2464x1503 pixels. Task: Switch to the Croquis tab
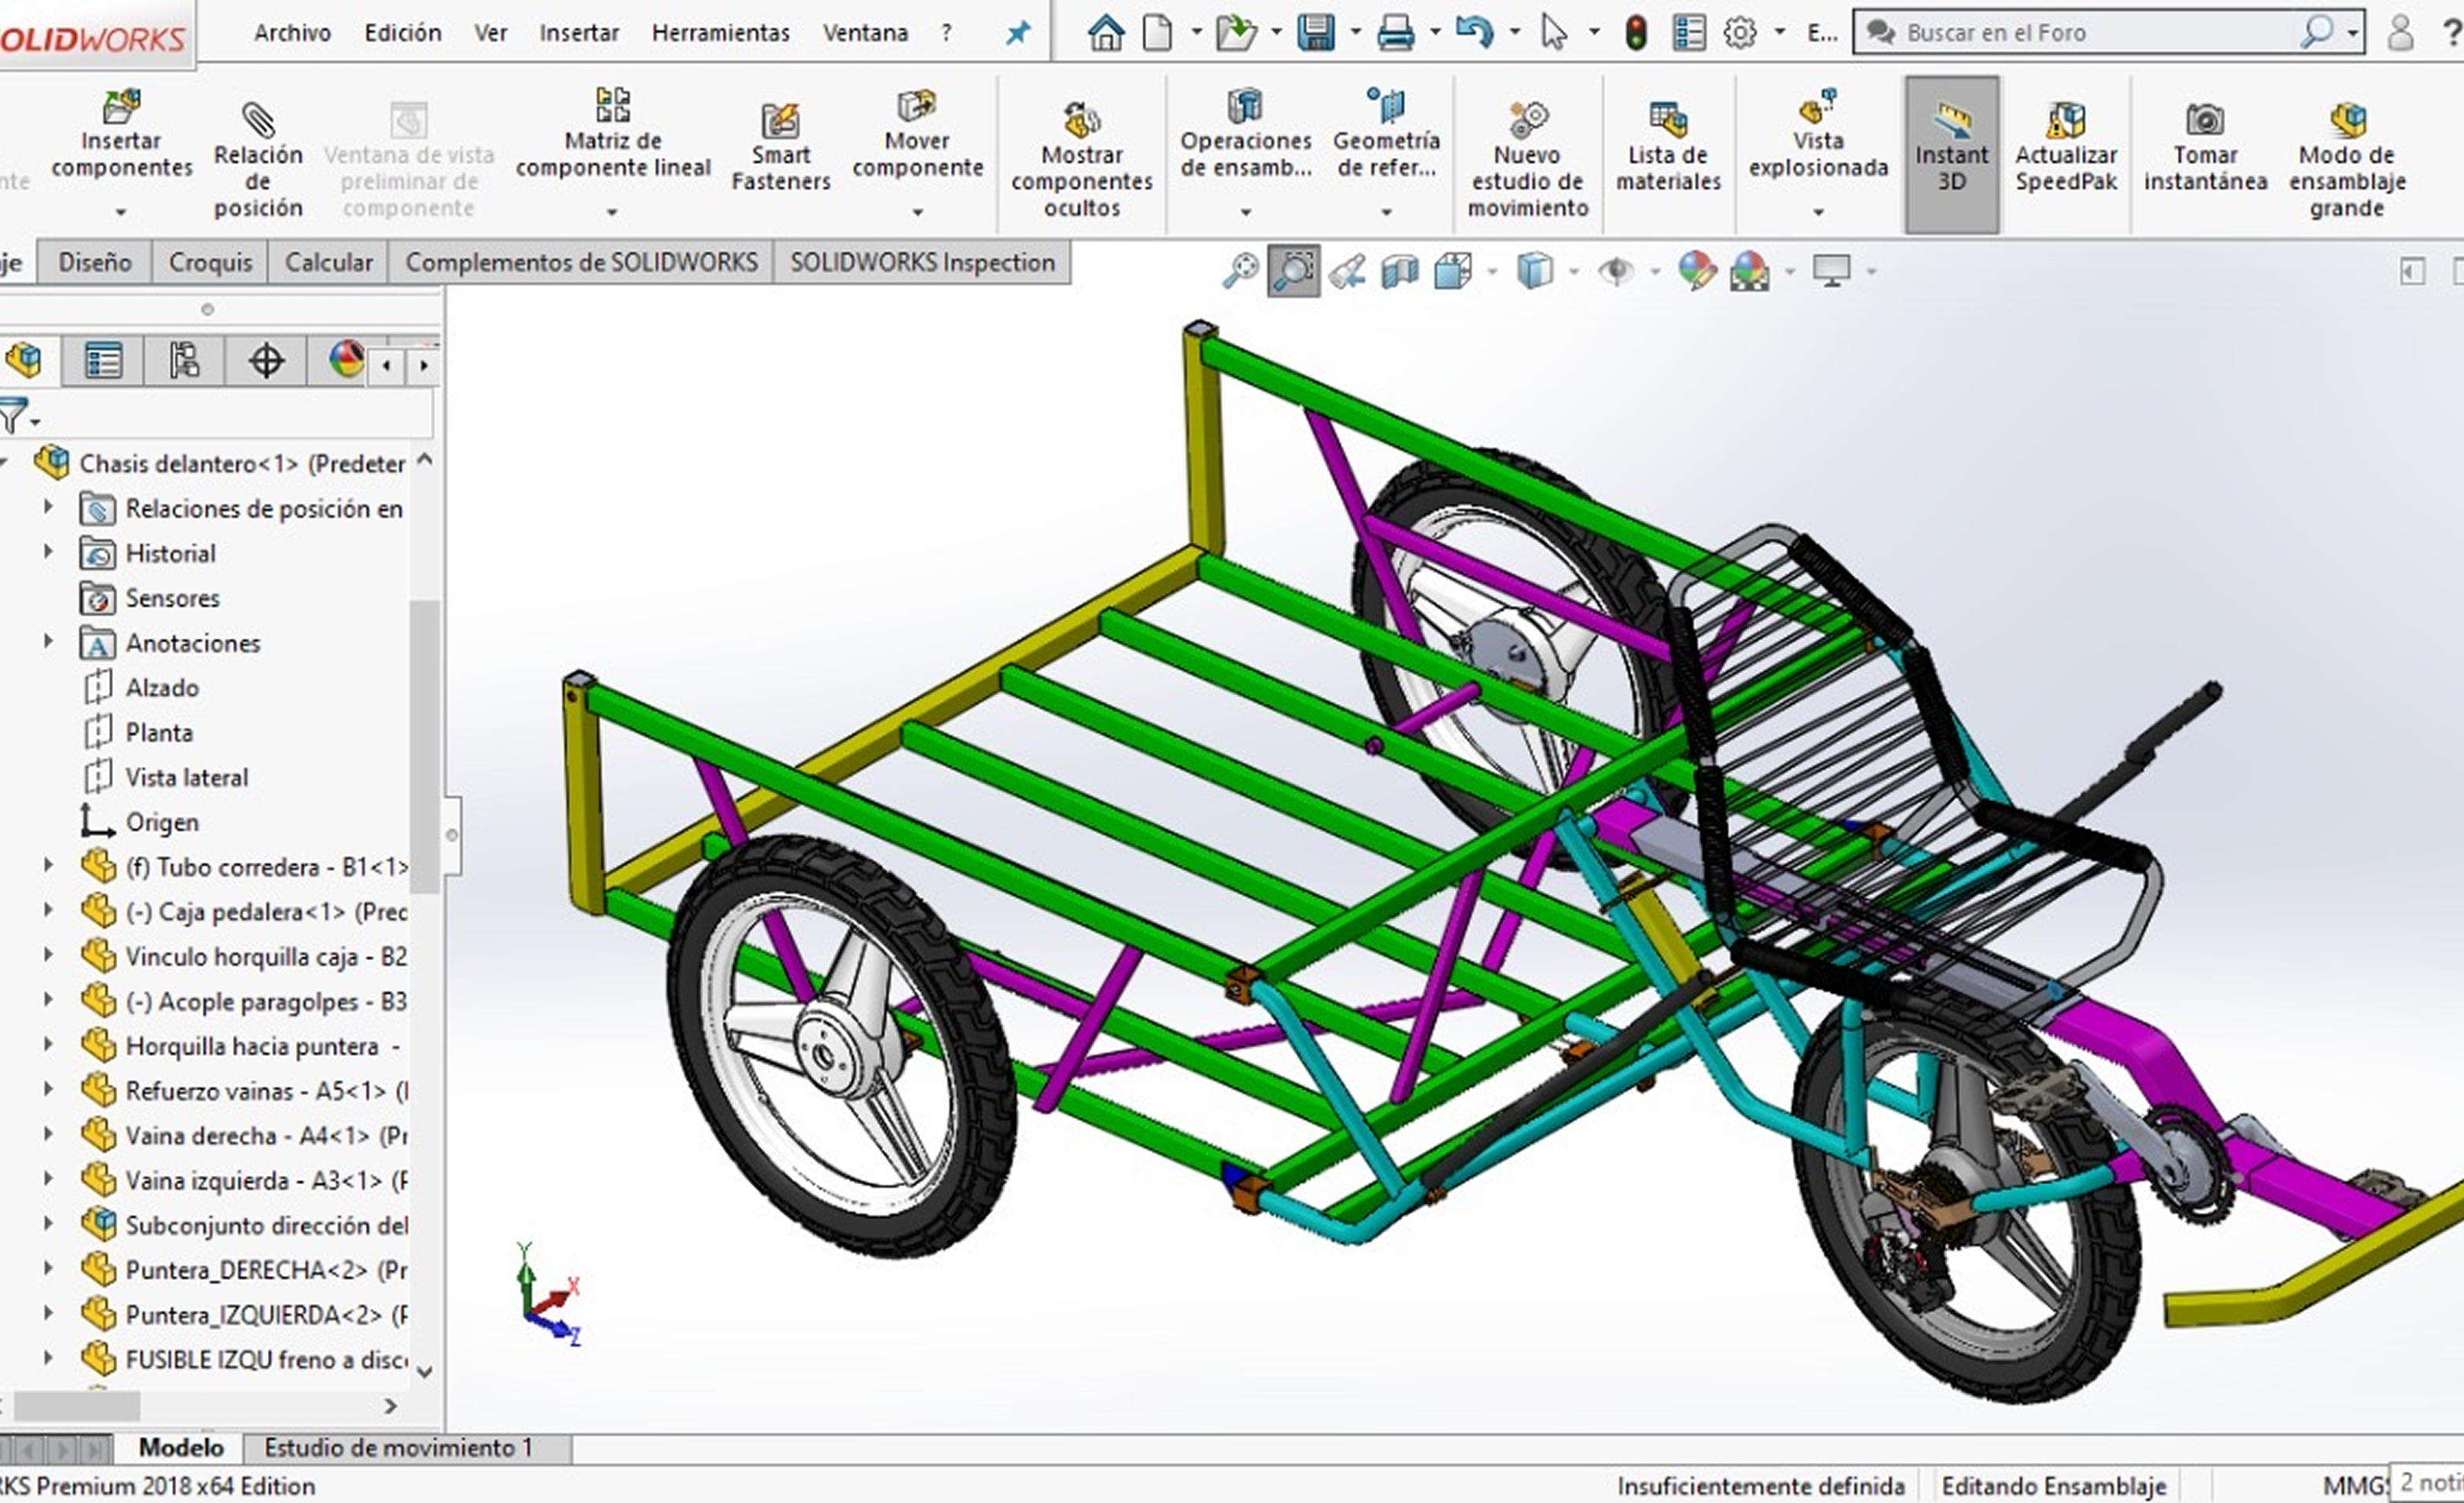click(x=210, y=262)
